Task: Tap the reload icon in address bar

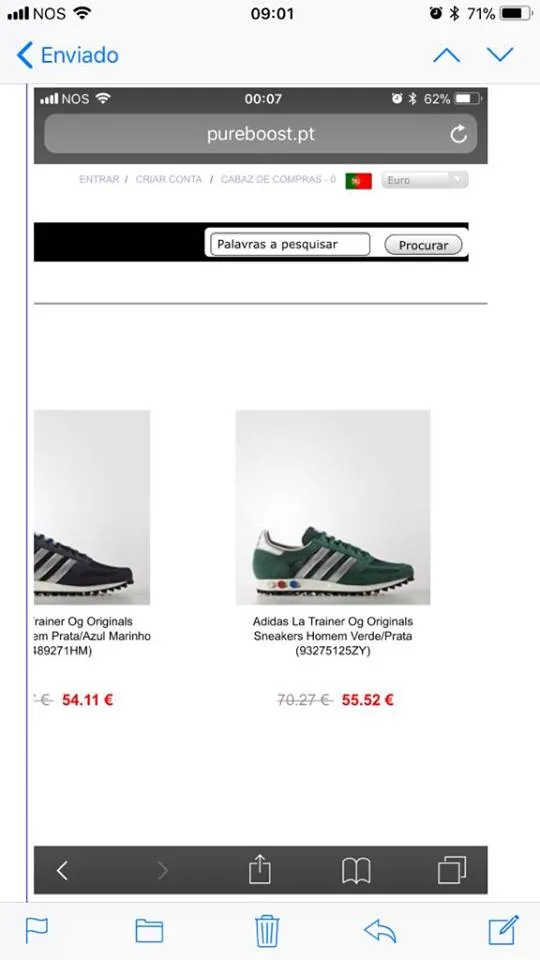Action: coord(459,134)
